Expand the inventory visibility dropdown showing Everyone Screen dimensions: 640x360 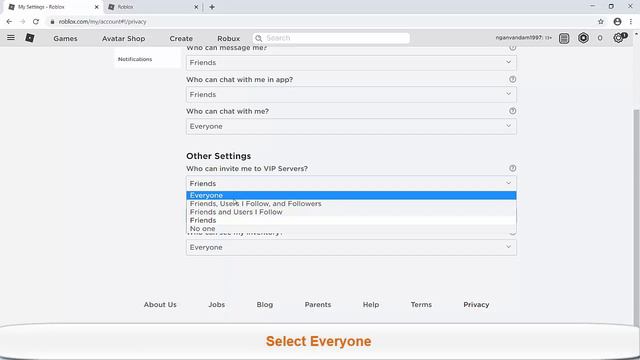(351, 247)
